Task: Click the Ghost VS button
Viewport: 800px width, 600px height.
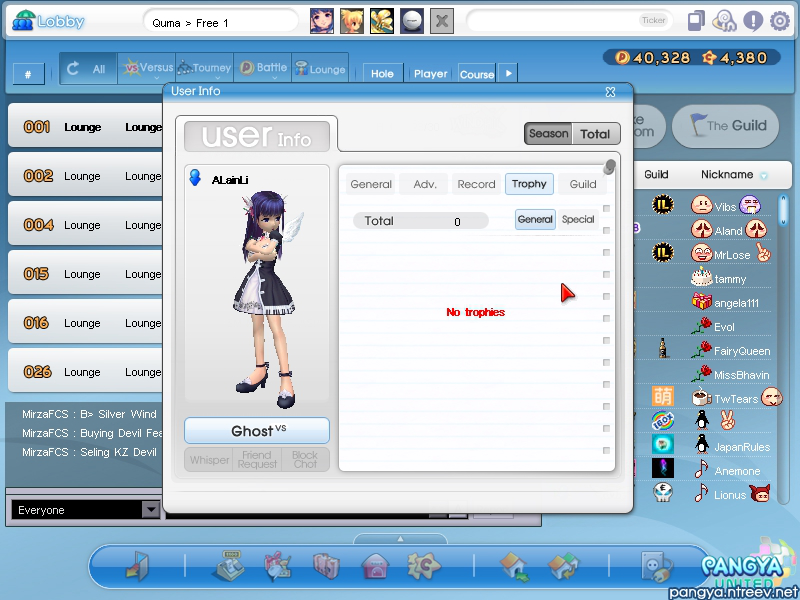Action: point(257,431)
